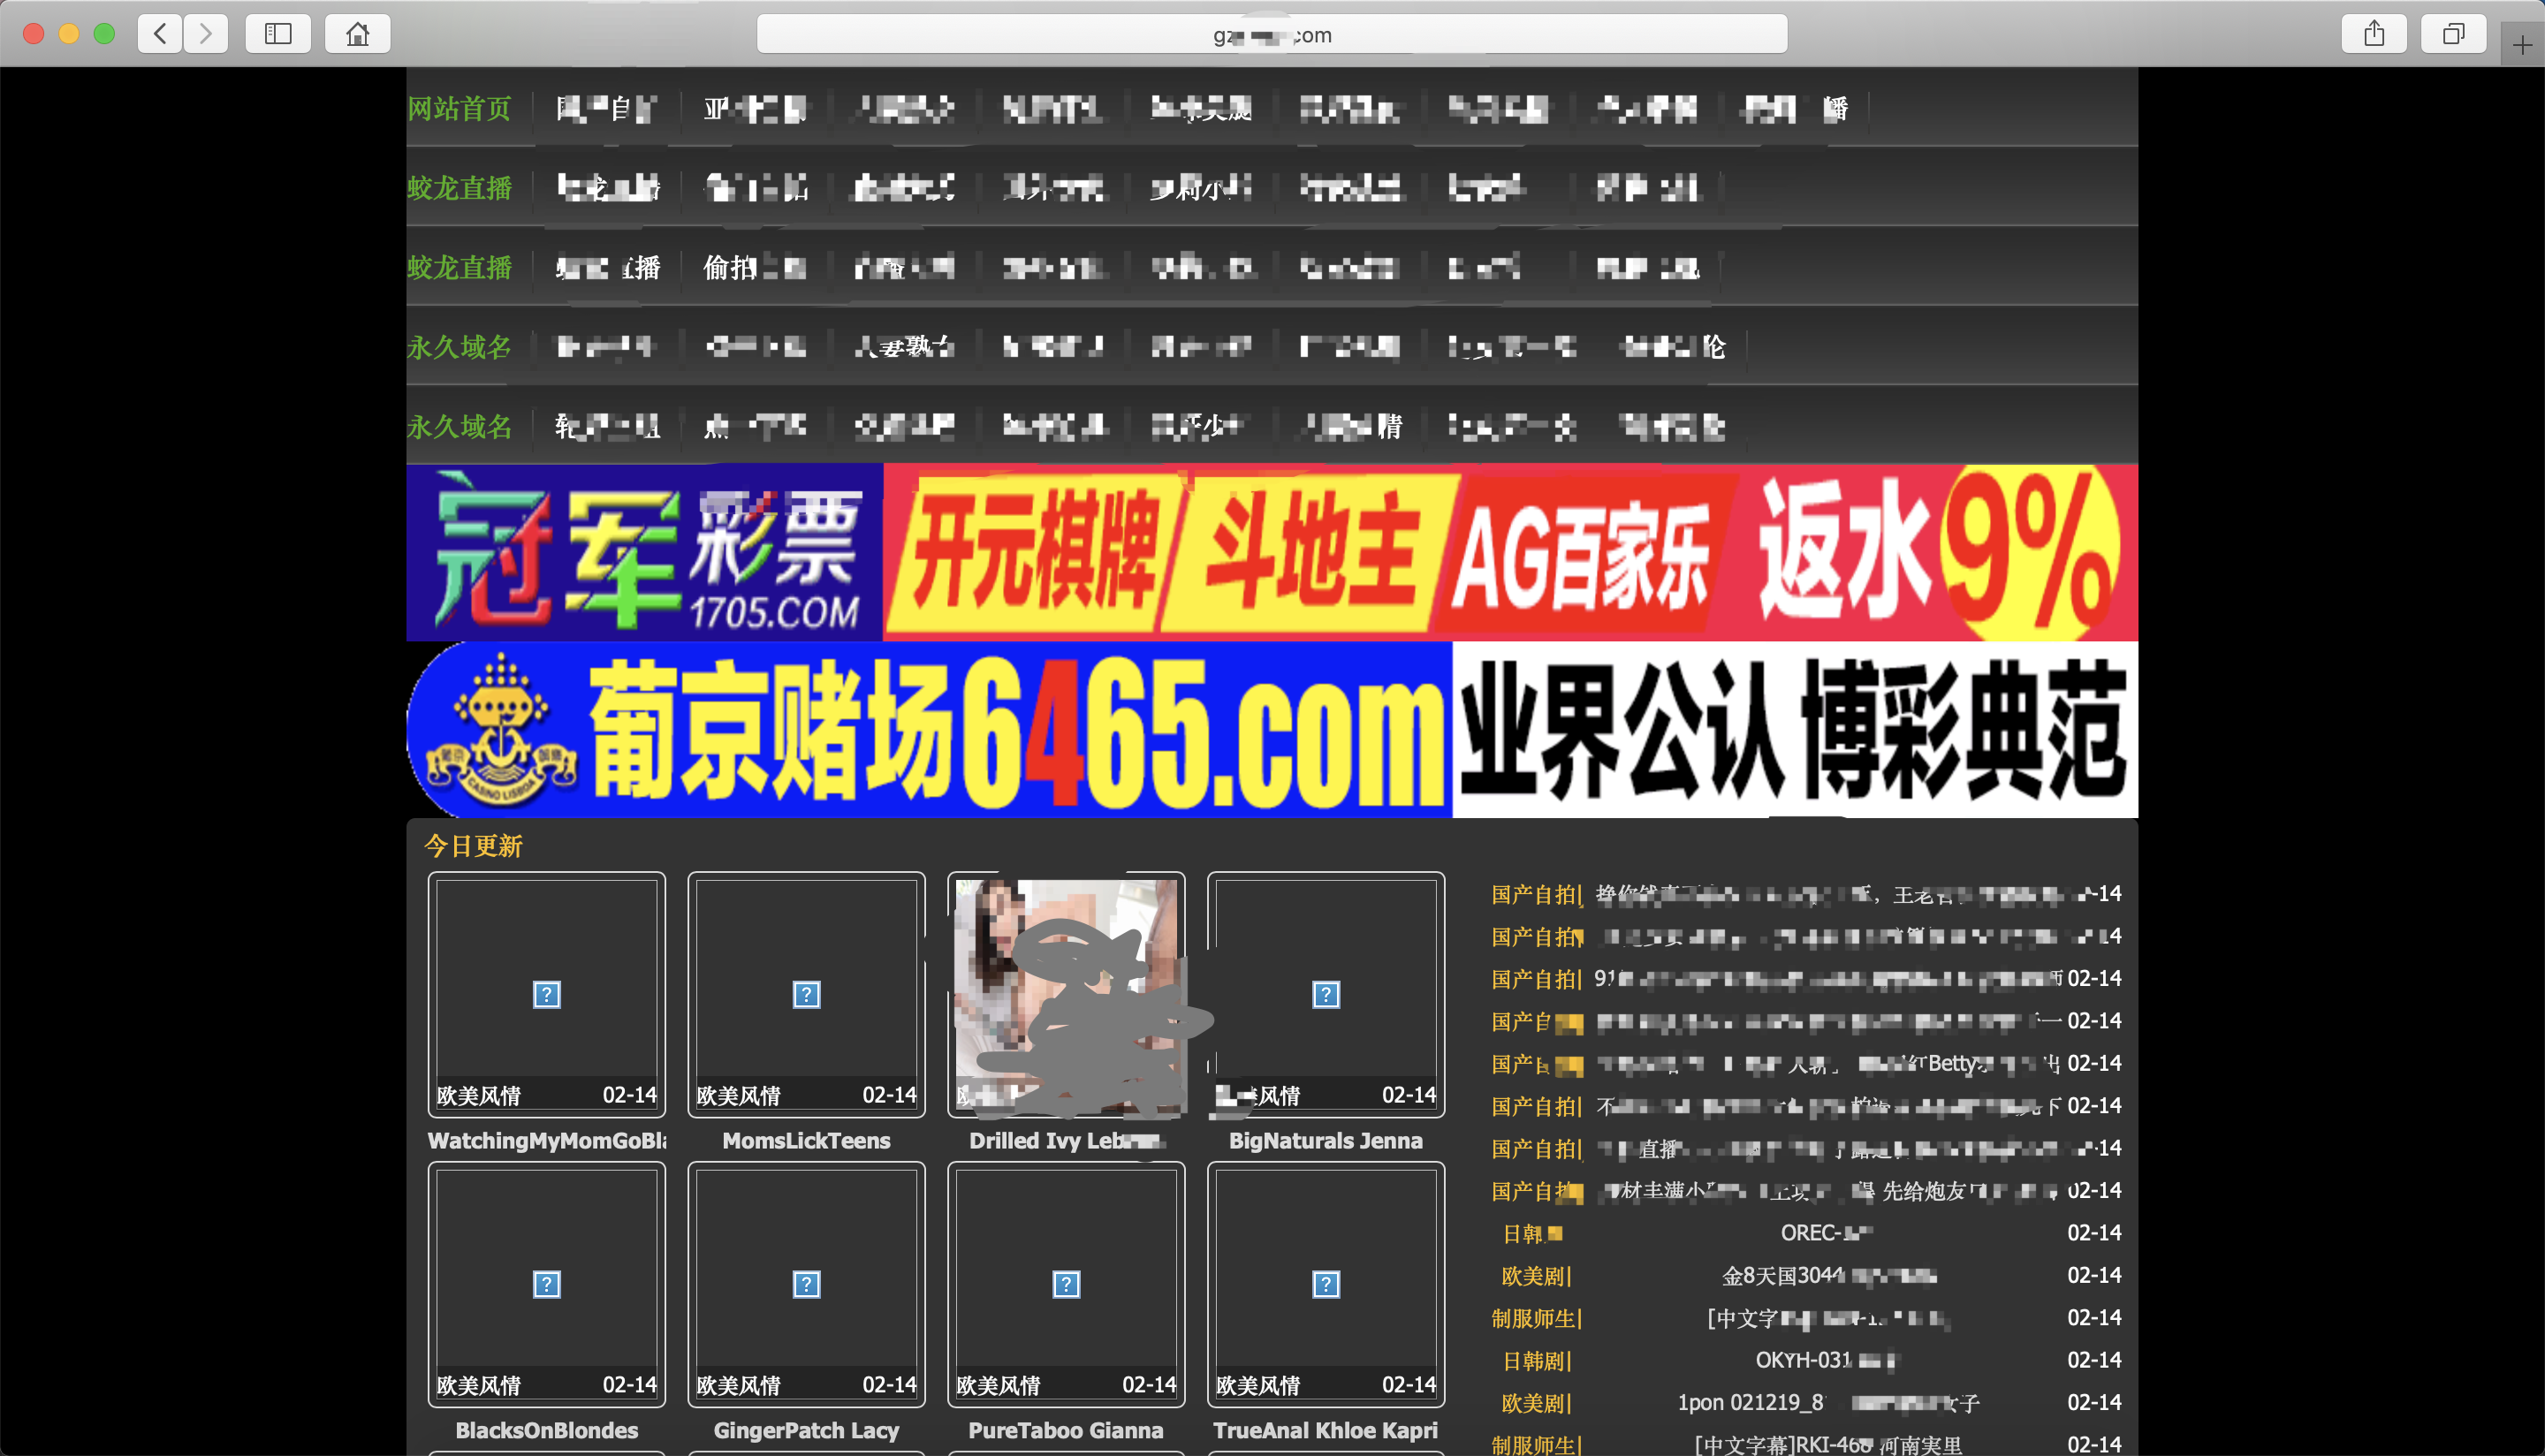Viewport: 2545px width, 1456px height.
Task: Click the 今日更新 section heading
Action: point(473,846)
